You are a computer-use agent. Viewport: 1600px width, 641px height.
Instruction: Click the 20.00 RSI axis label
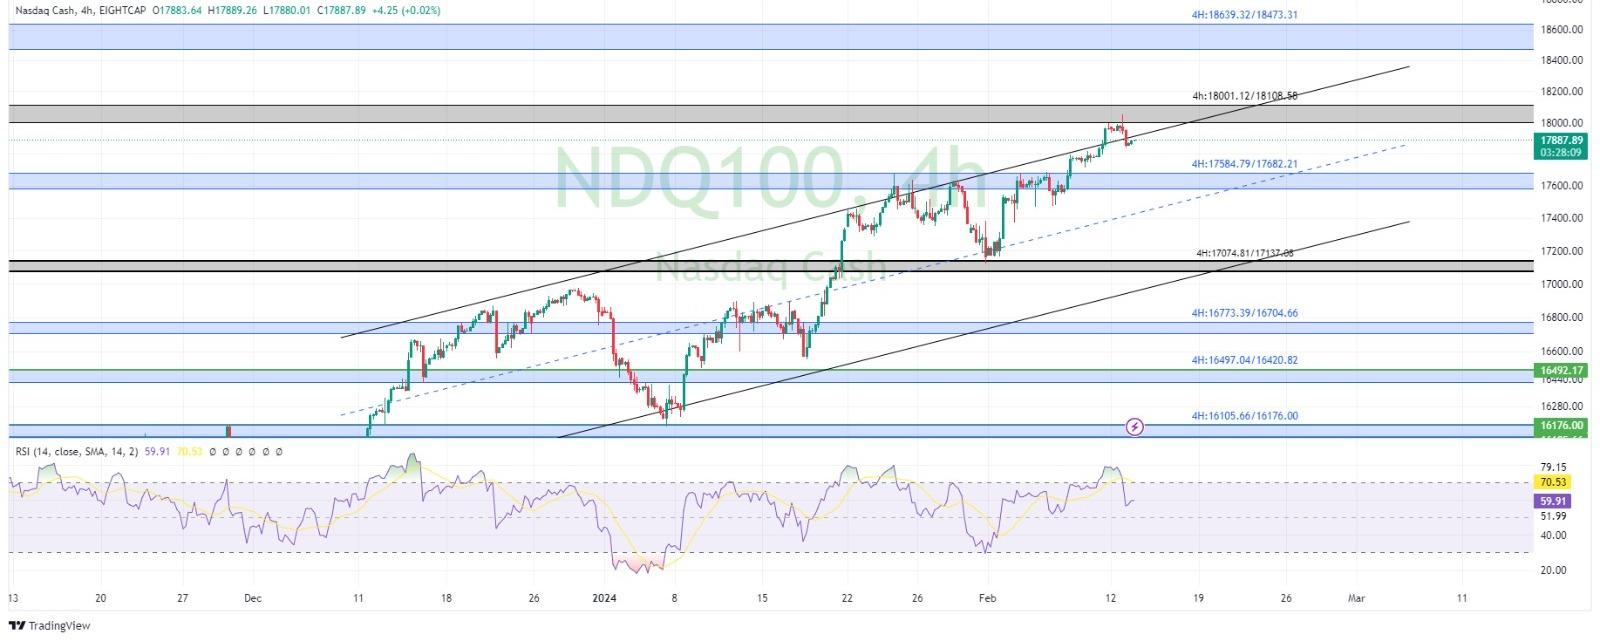pyautogui.click(x=1553, y=570)
